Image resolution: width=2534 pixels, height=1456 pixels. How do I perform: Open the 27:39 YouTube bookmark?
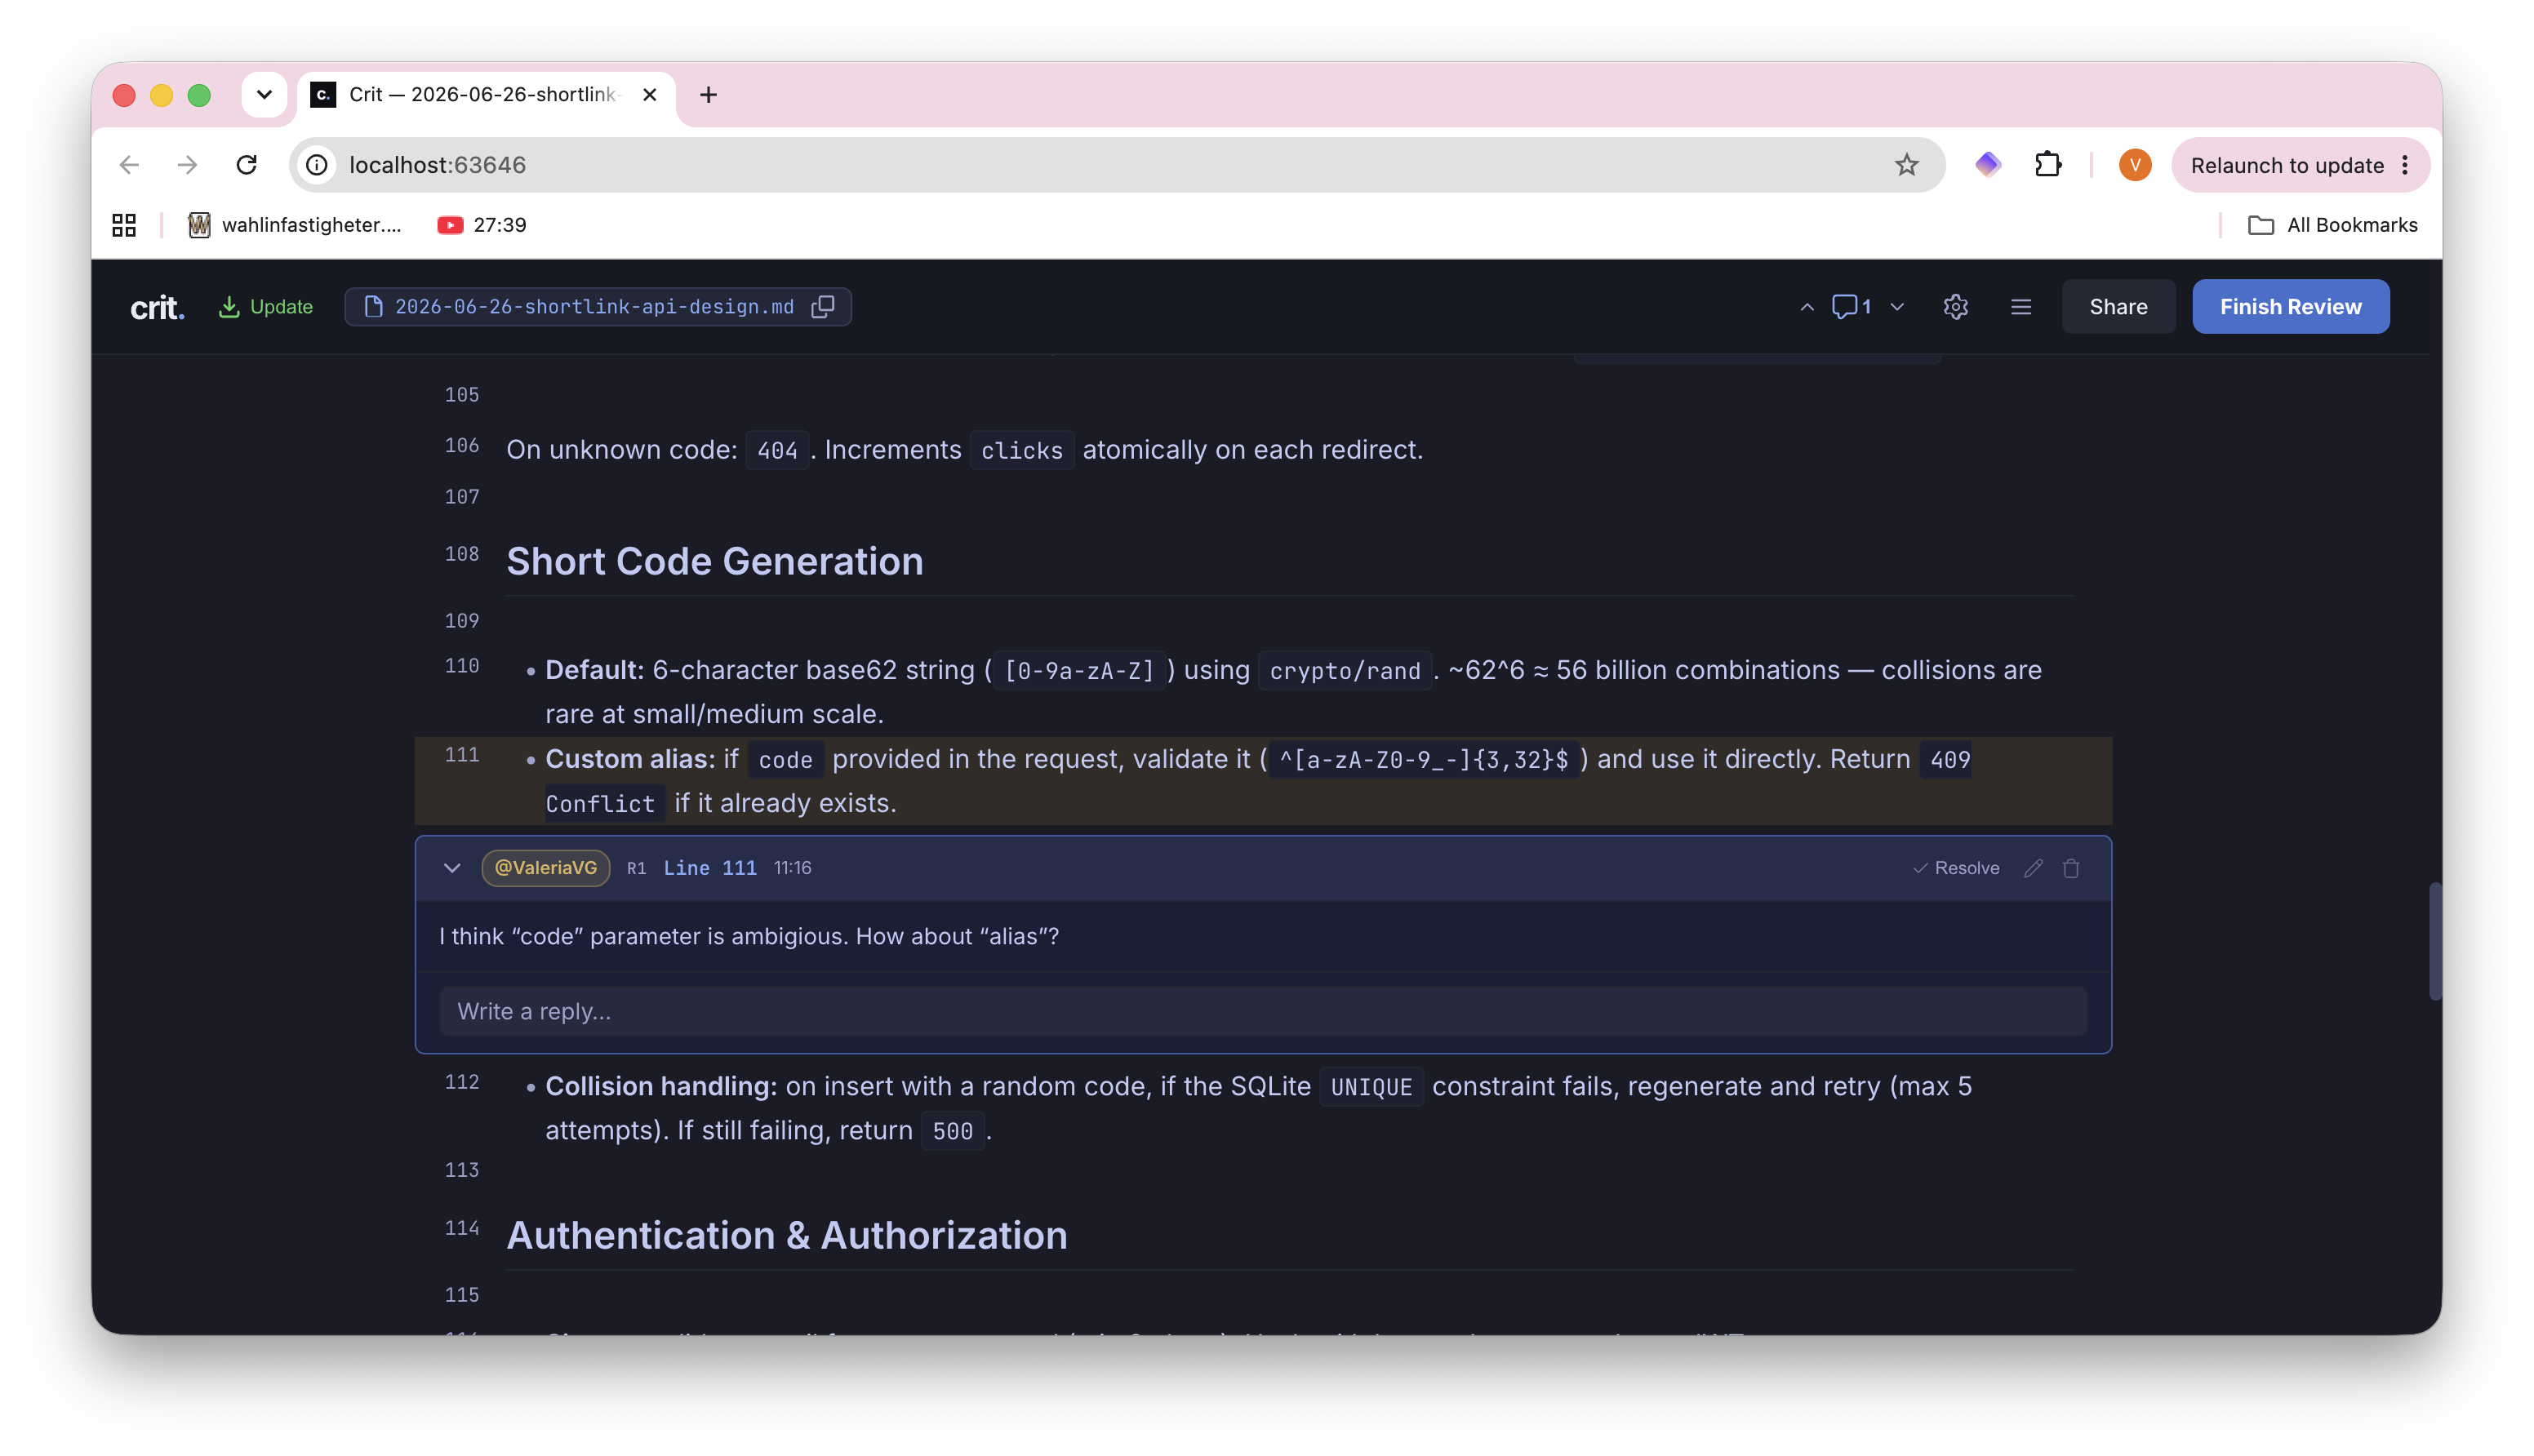(481, 225)
